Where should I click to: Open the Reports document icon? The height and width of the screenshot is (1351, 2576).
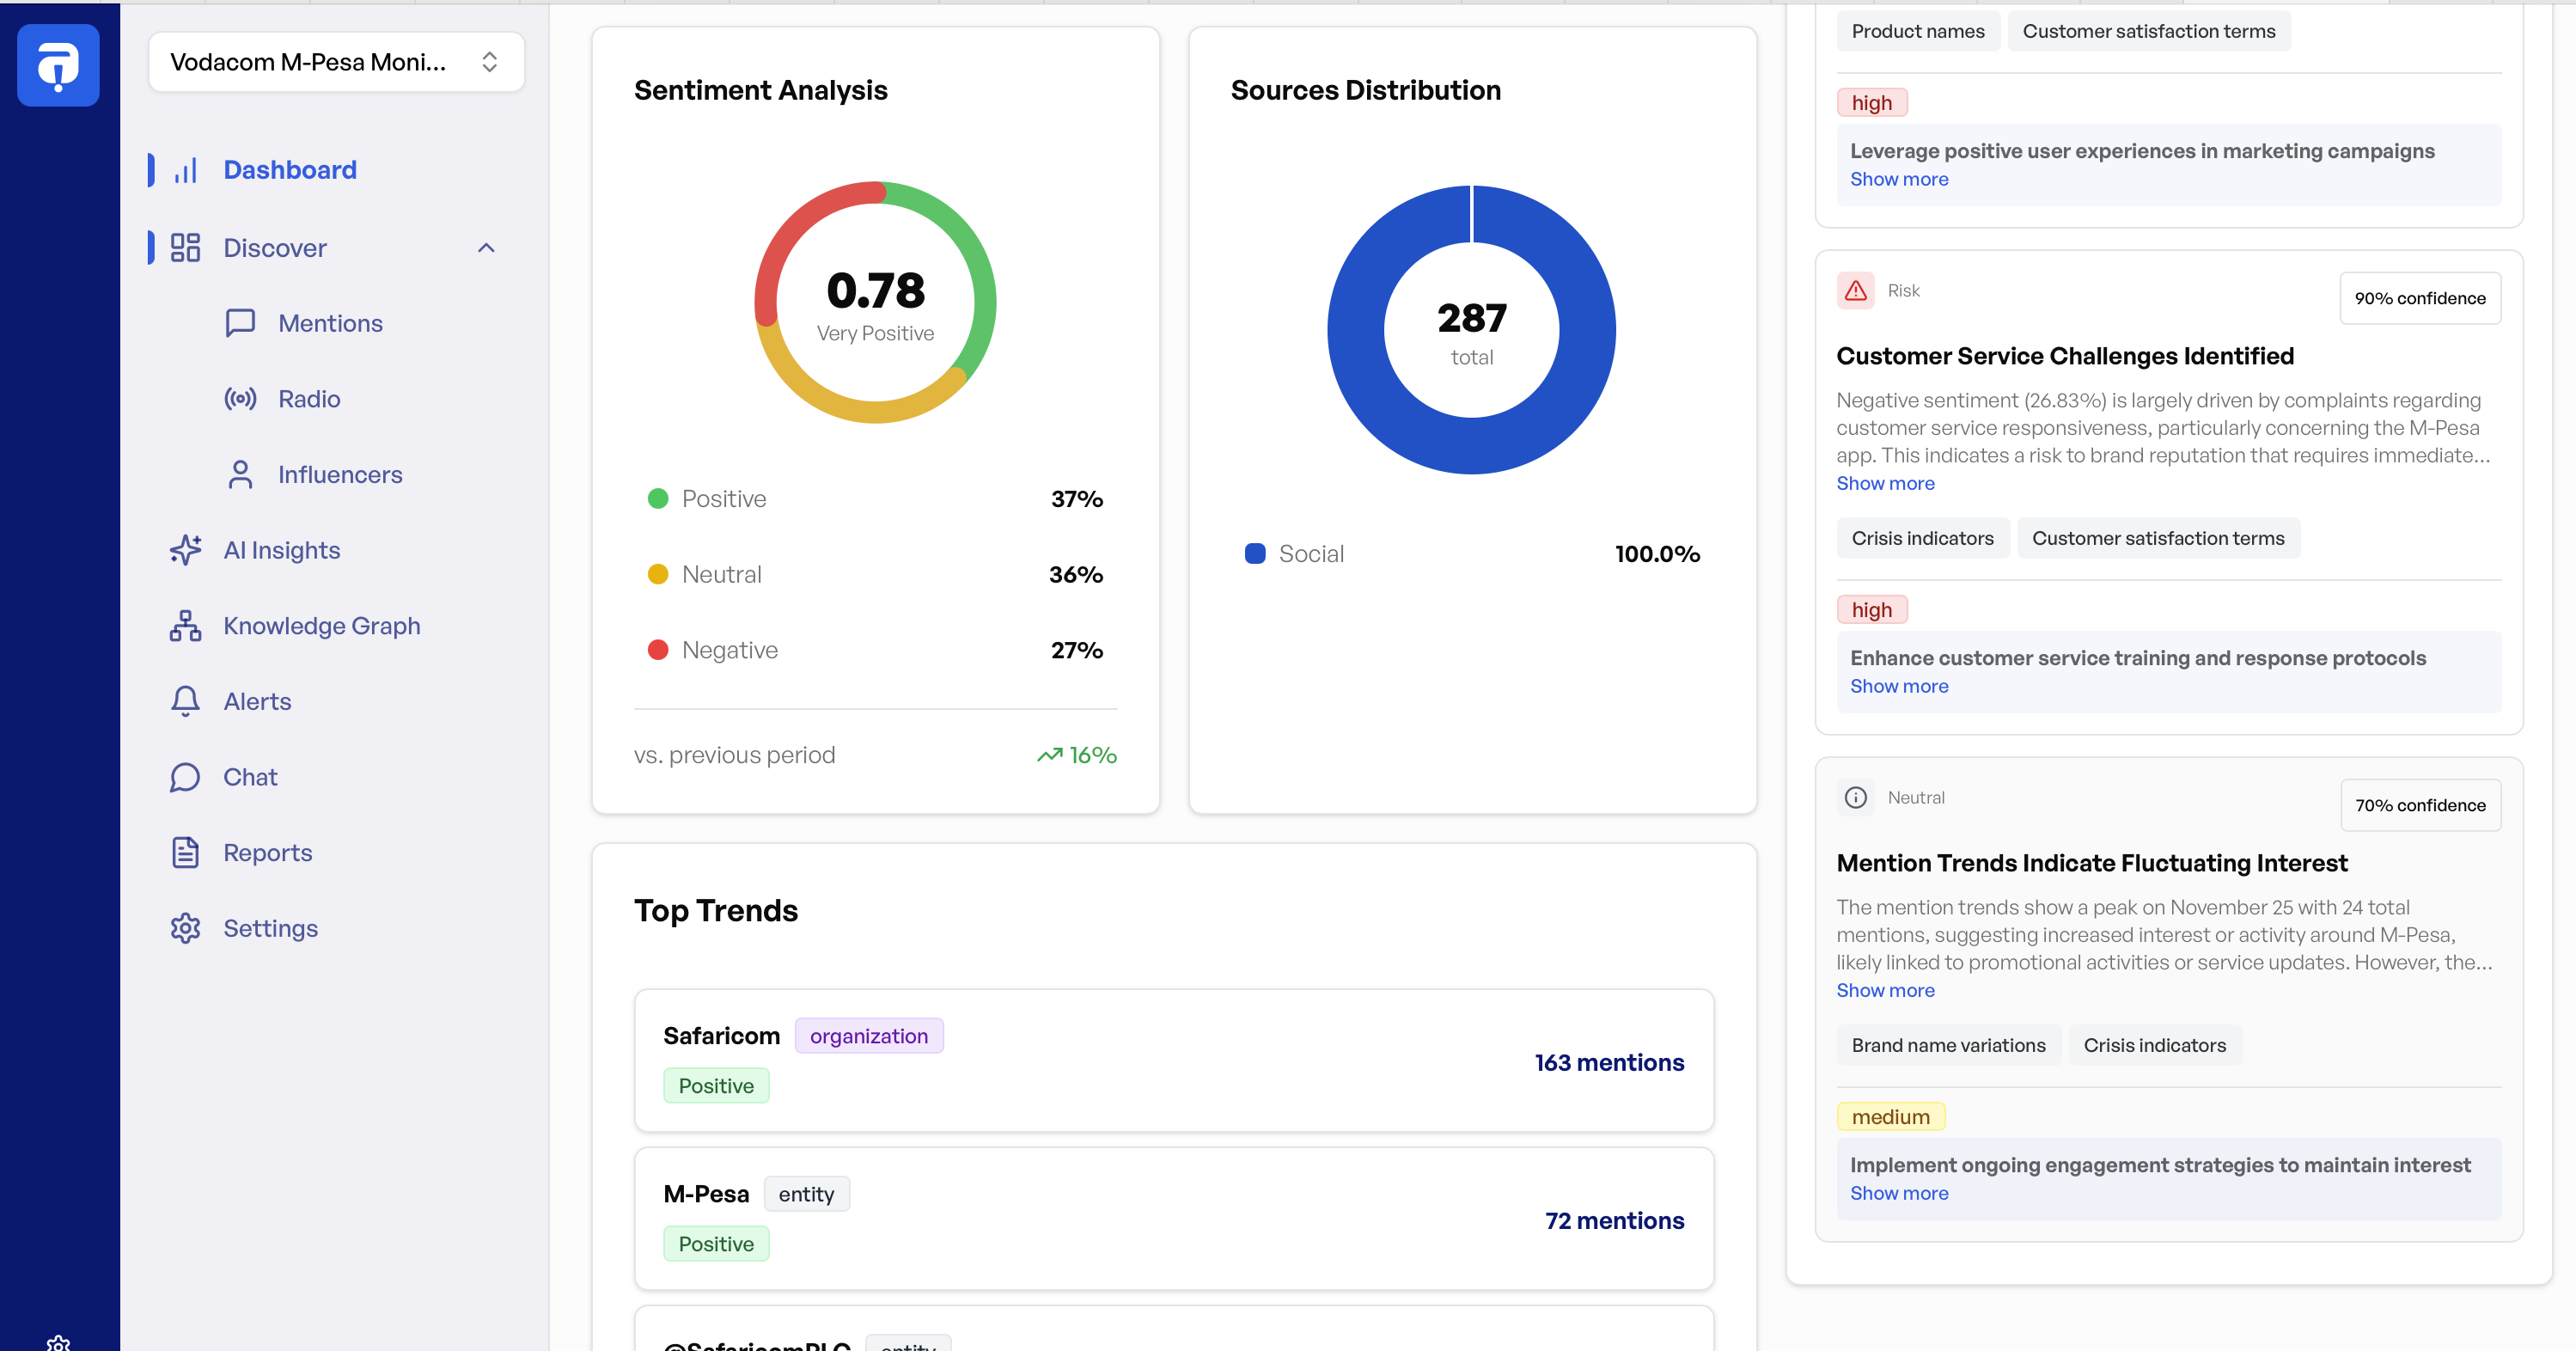tap(186, 853)
